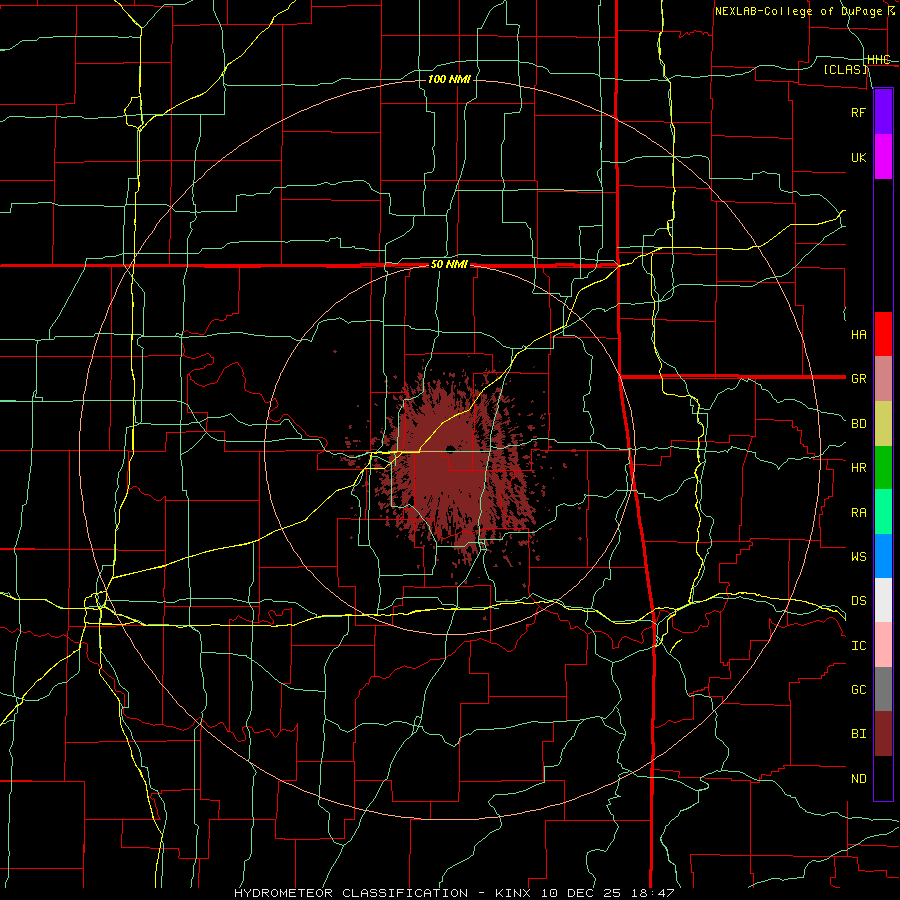Click the GR legend label
900x900 pixels.
858,379
